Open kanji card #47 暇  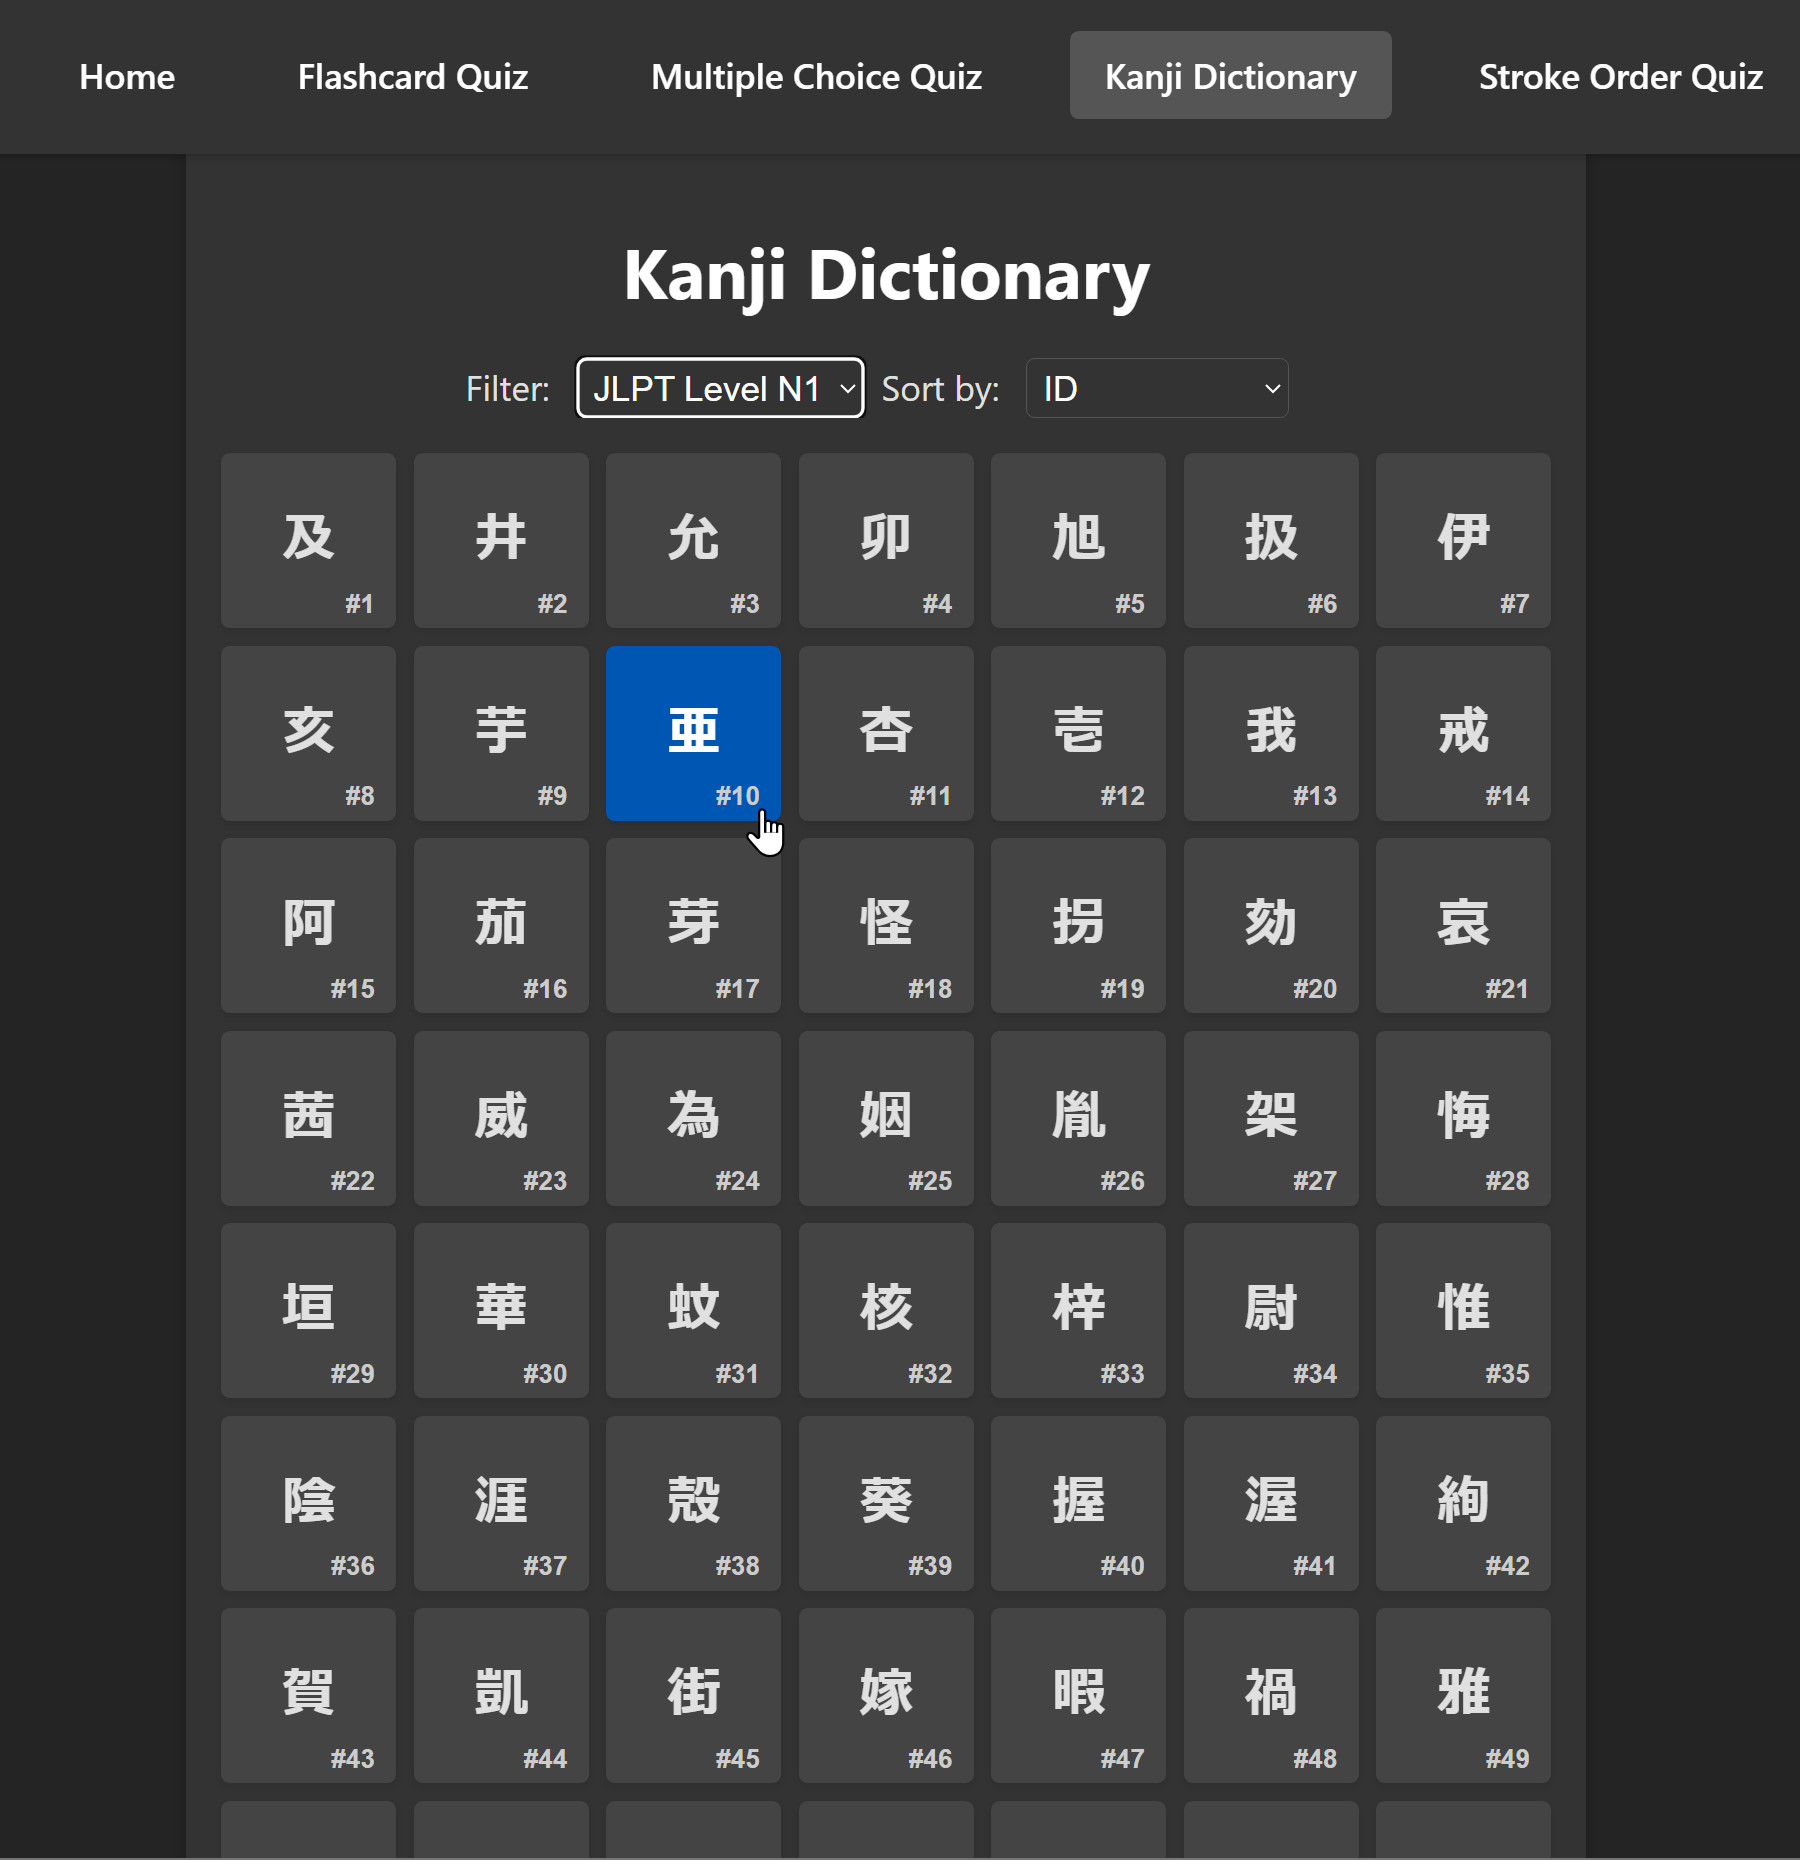(x=1078, y=1696)
